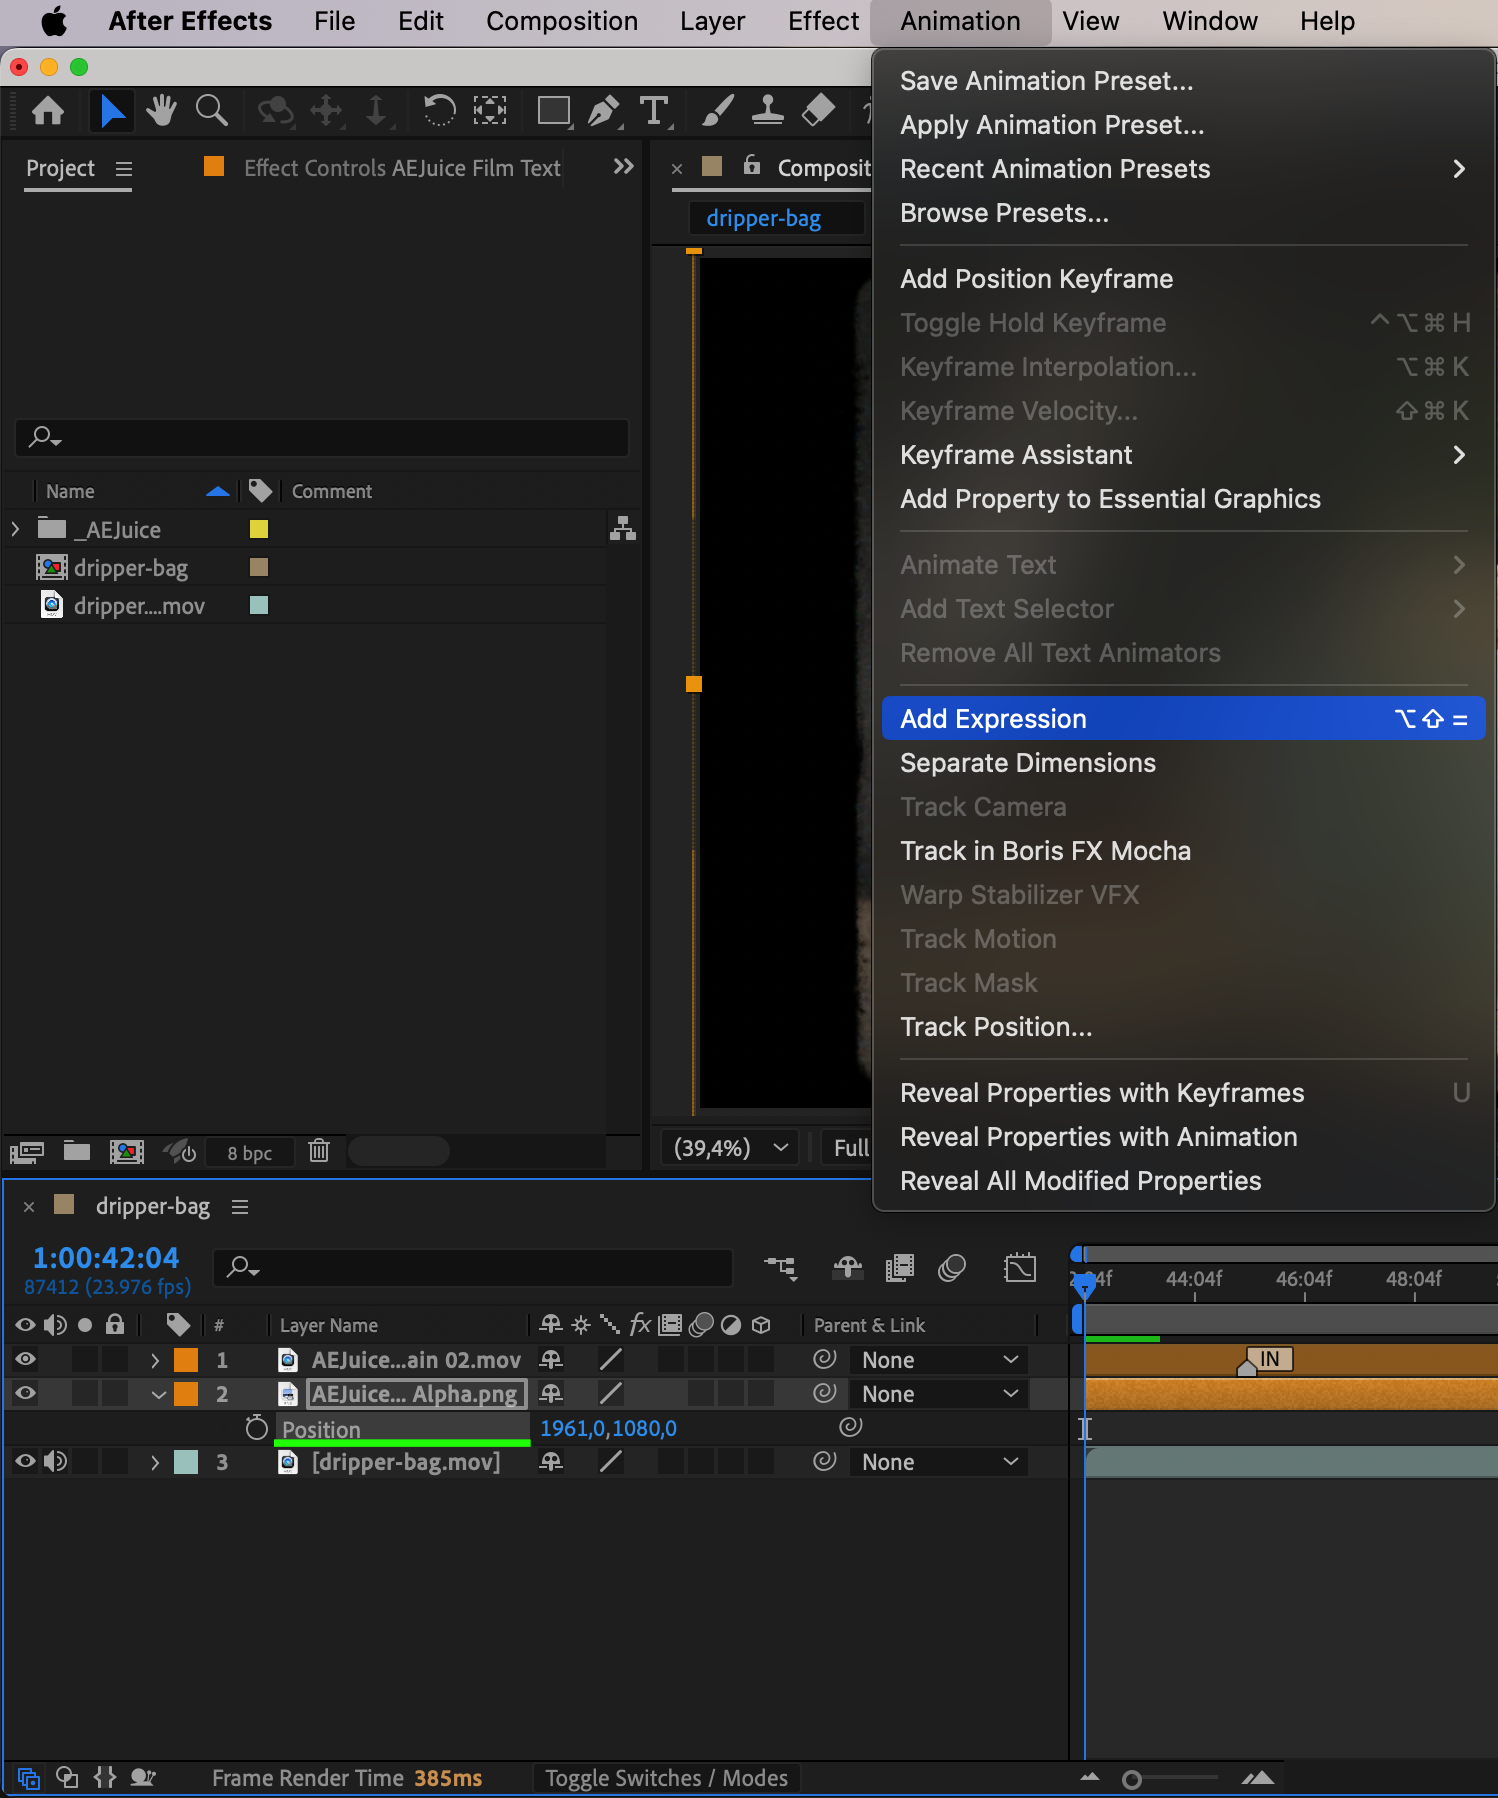Toggle Position stopwatch for keyframing

(x=257, y=1428)
